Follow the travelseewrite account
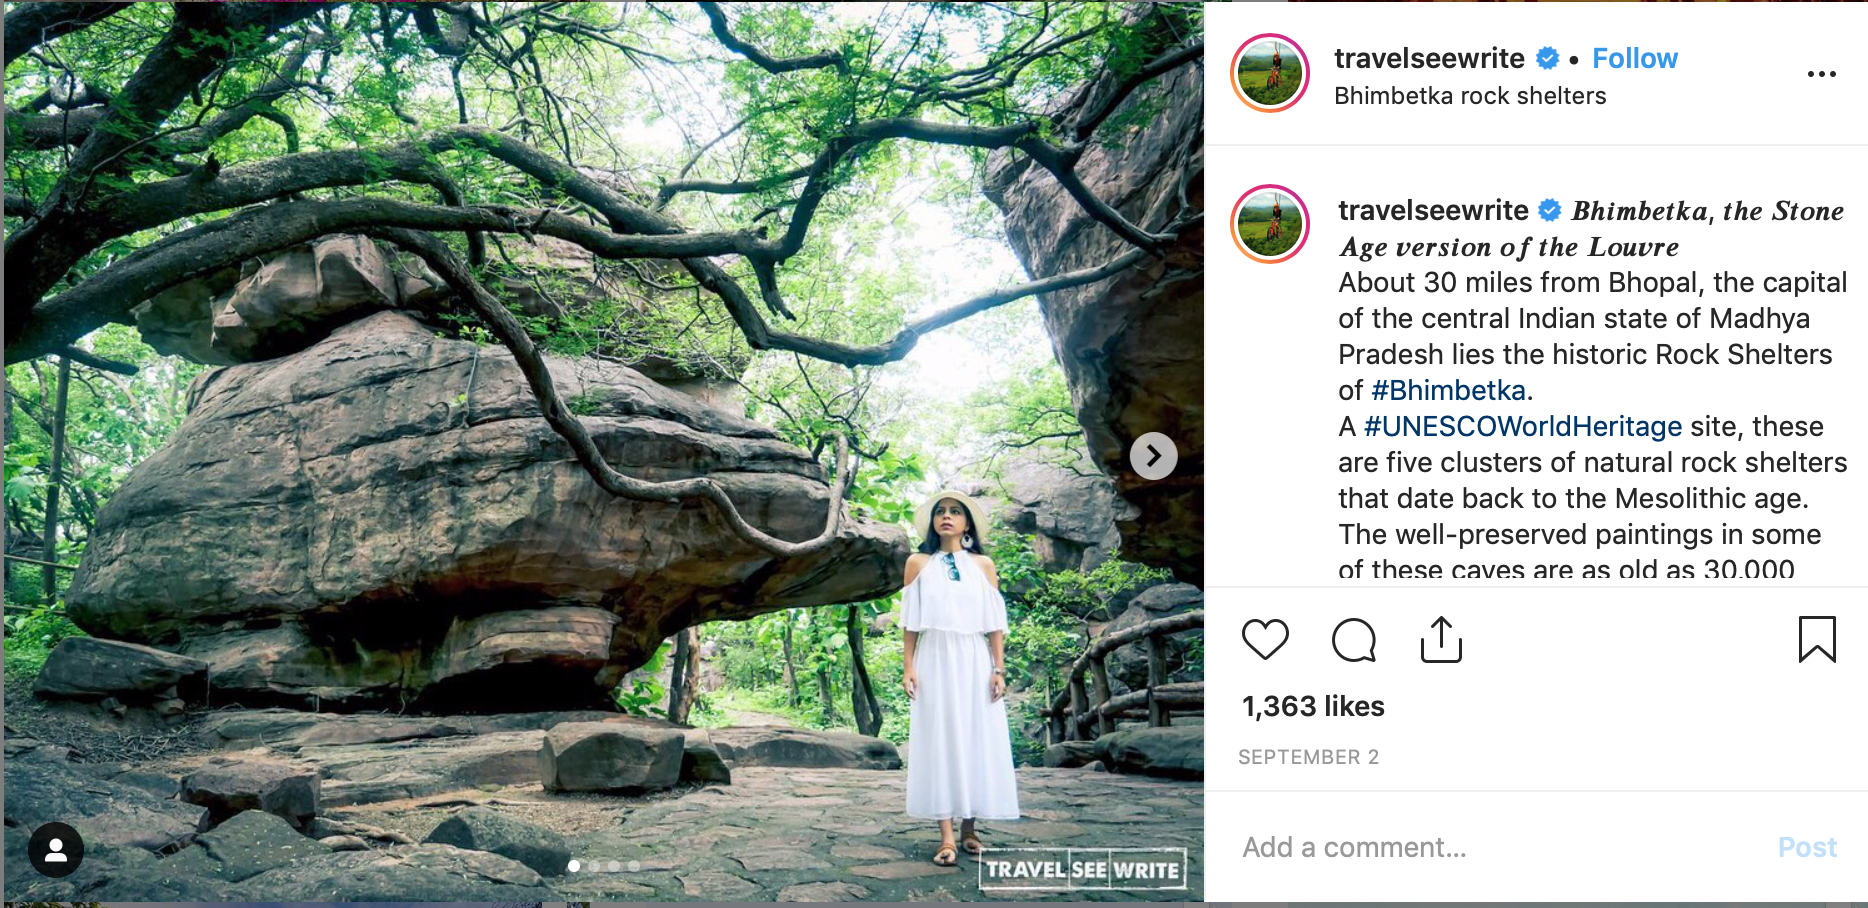Screen dimensions: 1868x908 tap(1634, 59)
